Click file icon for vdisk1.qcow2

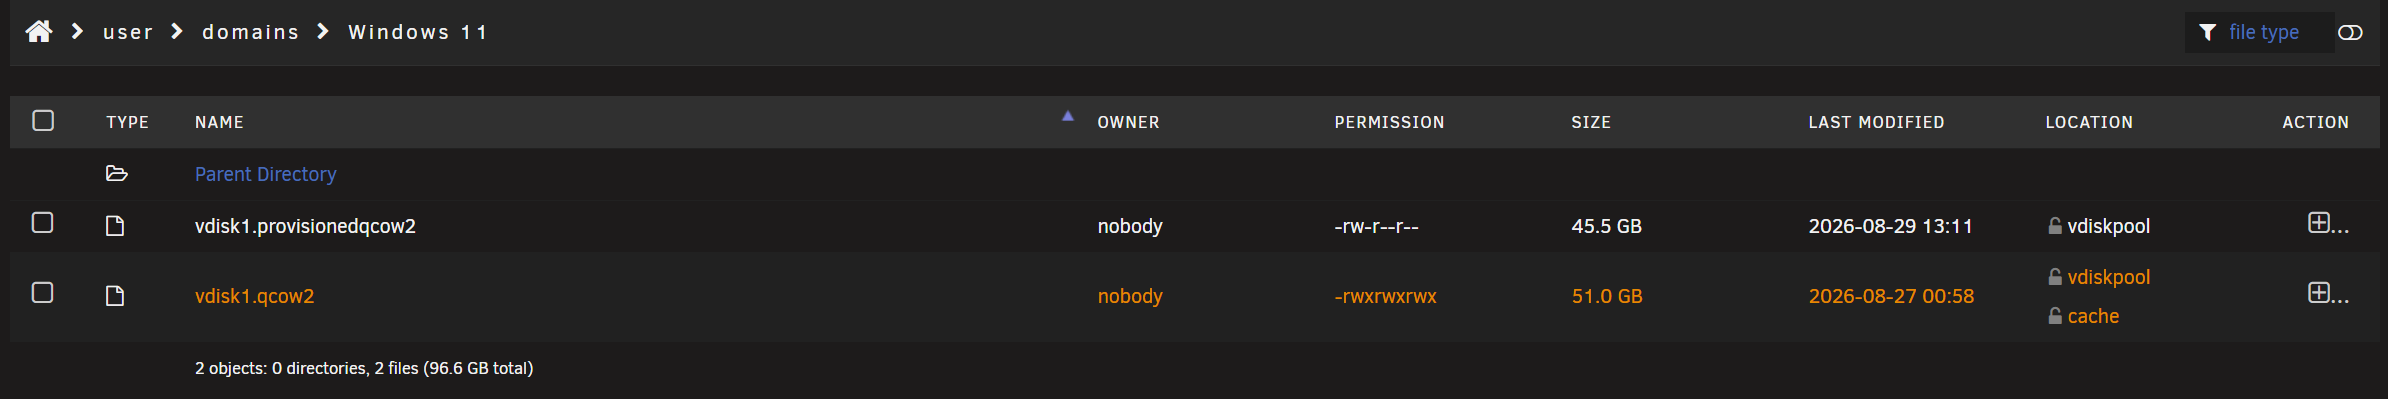pos(115,296)
